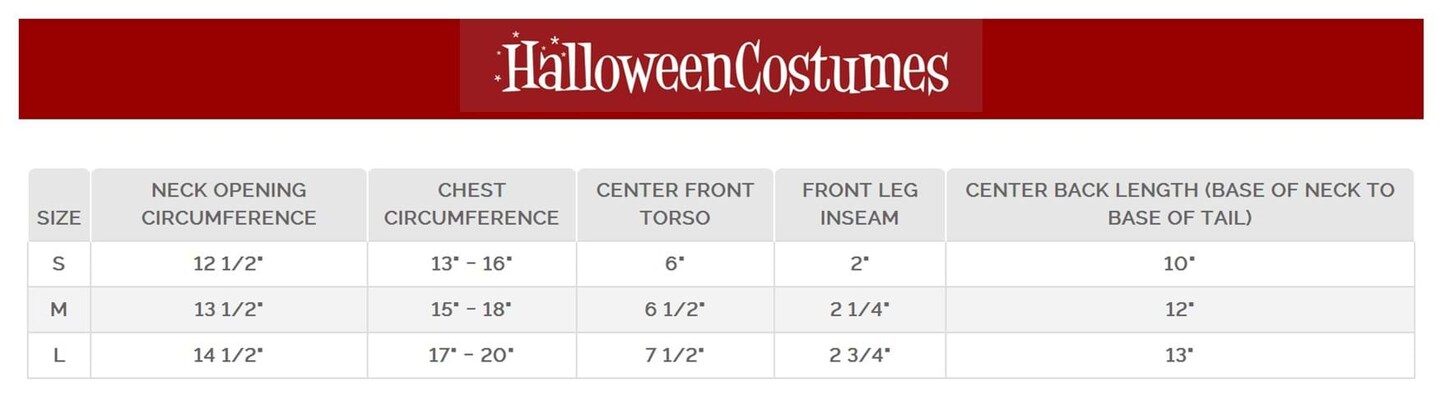Click the 15" - 18" chest cell
This screenshot has height=406, width=1440.
[x=472, y=310]
